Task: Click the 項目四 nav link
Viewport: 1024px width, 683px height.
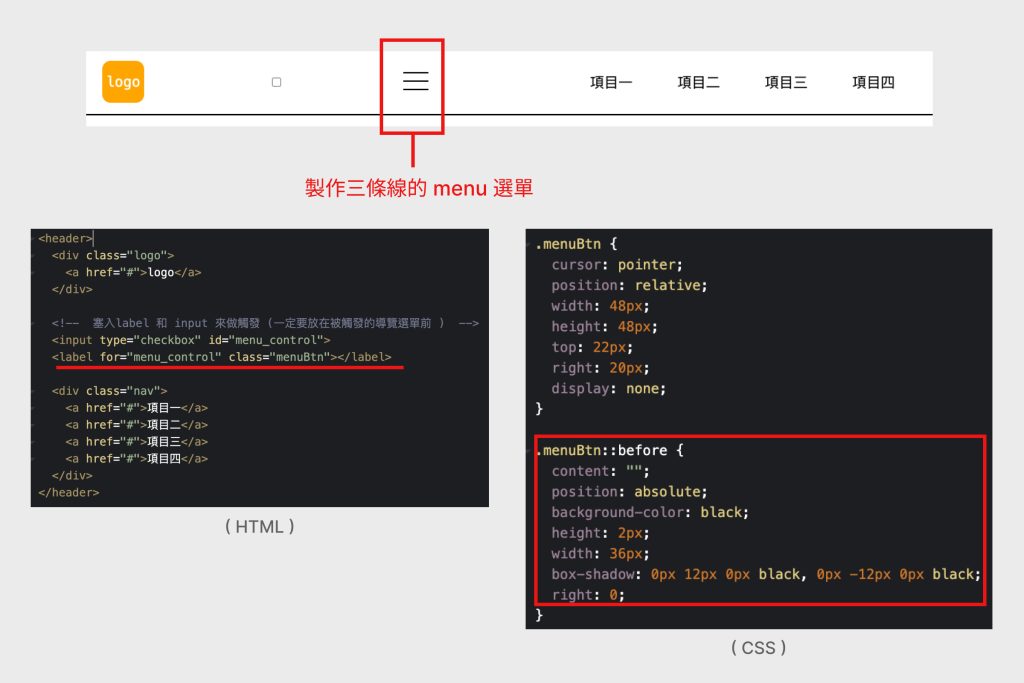Action: 873,83
